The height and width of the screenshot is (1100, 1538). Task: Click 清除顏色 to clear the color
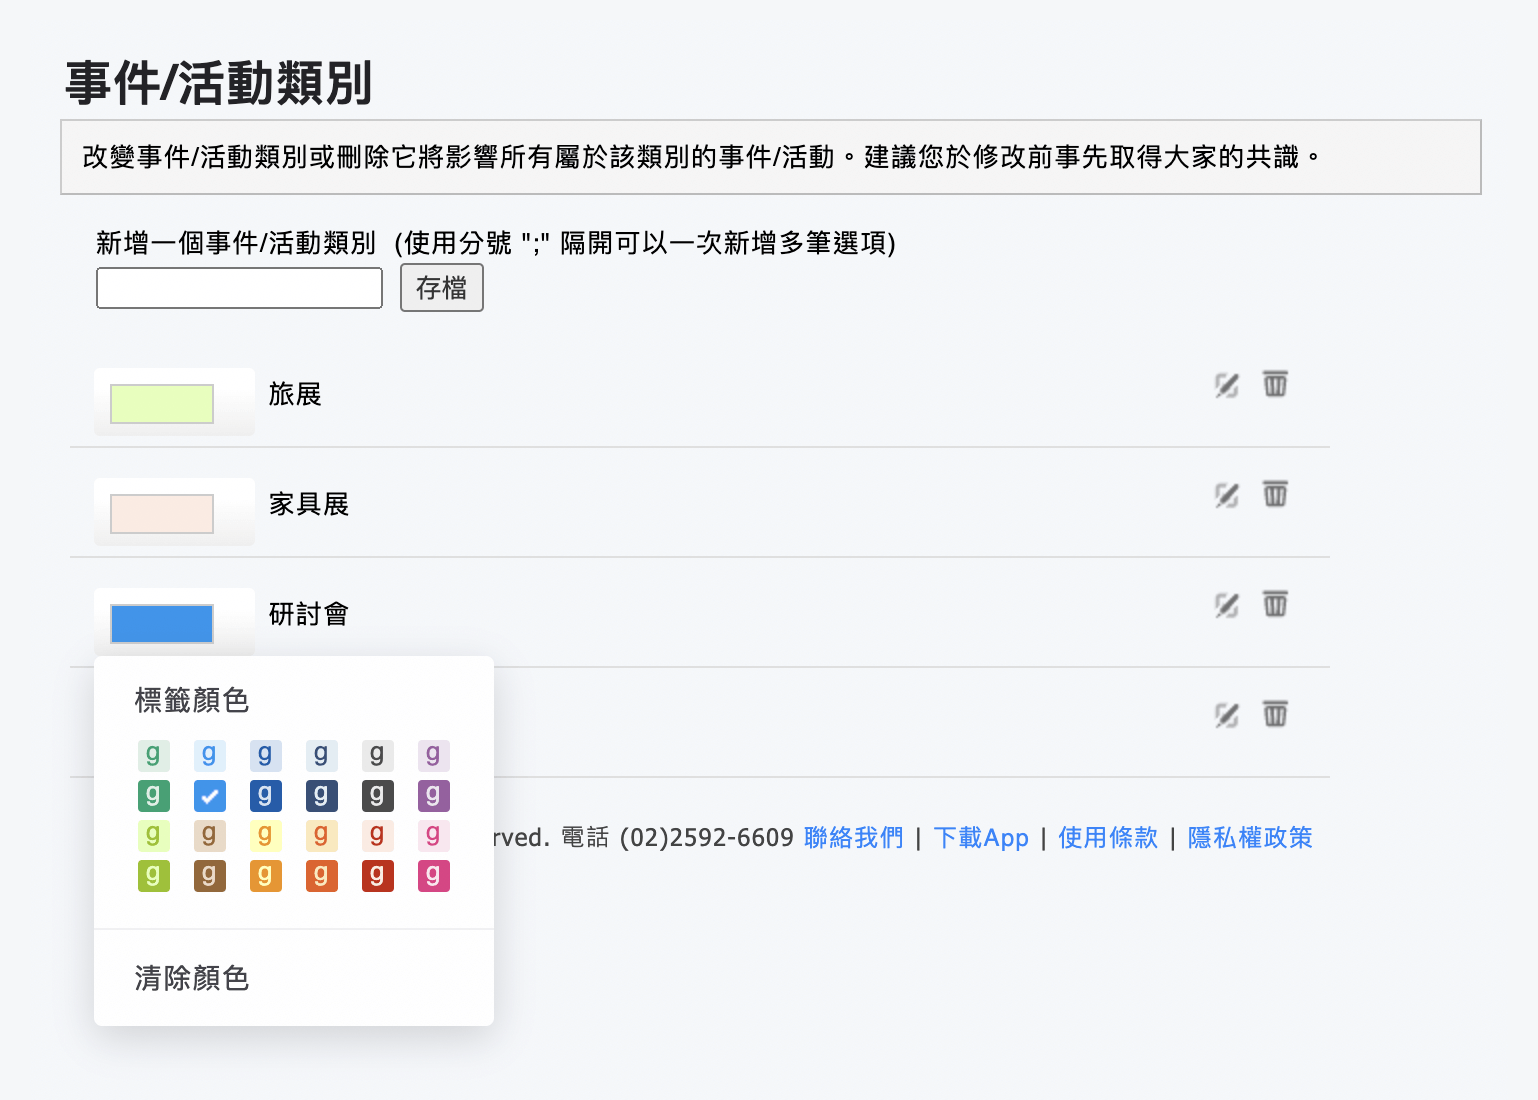(191, 979)
